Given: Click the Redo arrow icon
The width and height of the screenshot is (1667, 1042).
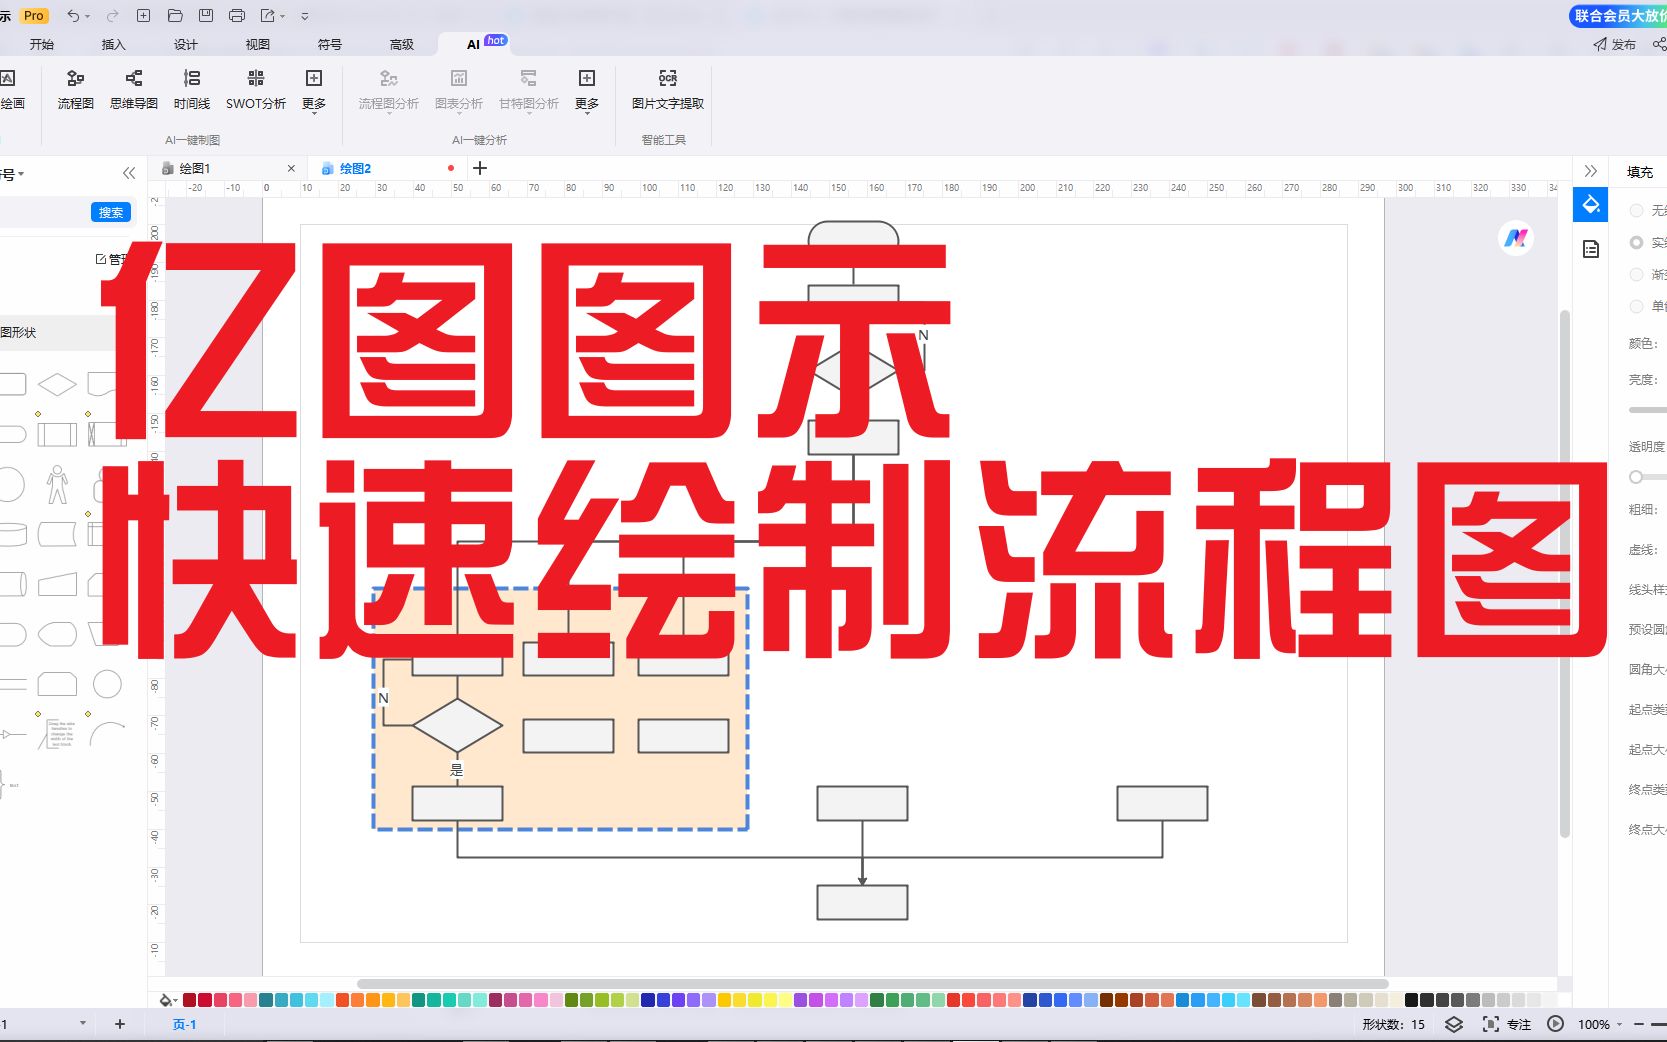Looking at the screenshot, I should (x=112, y=16).
